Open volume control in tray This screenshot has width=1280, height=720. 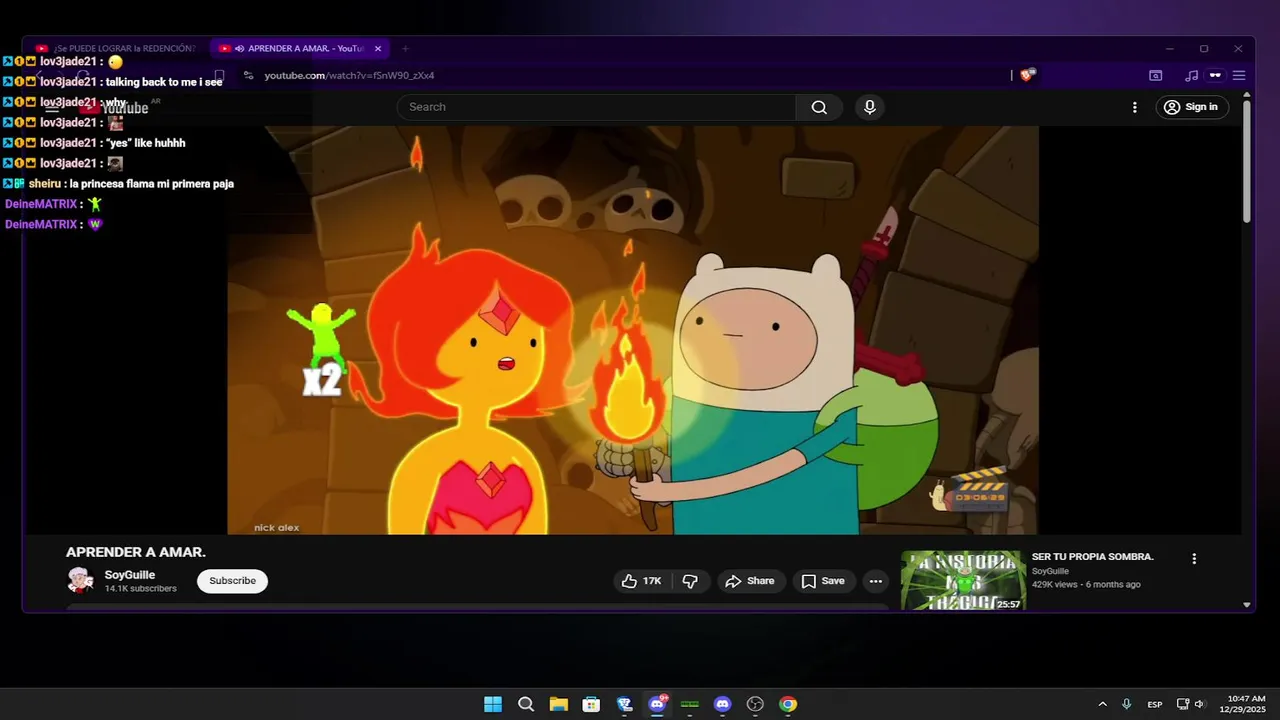1200,704
